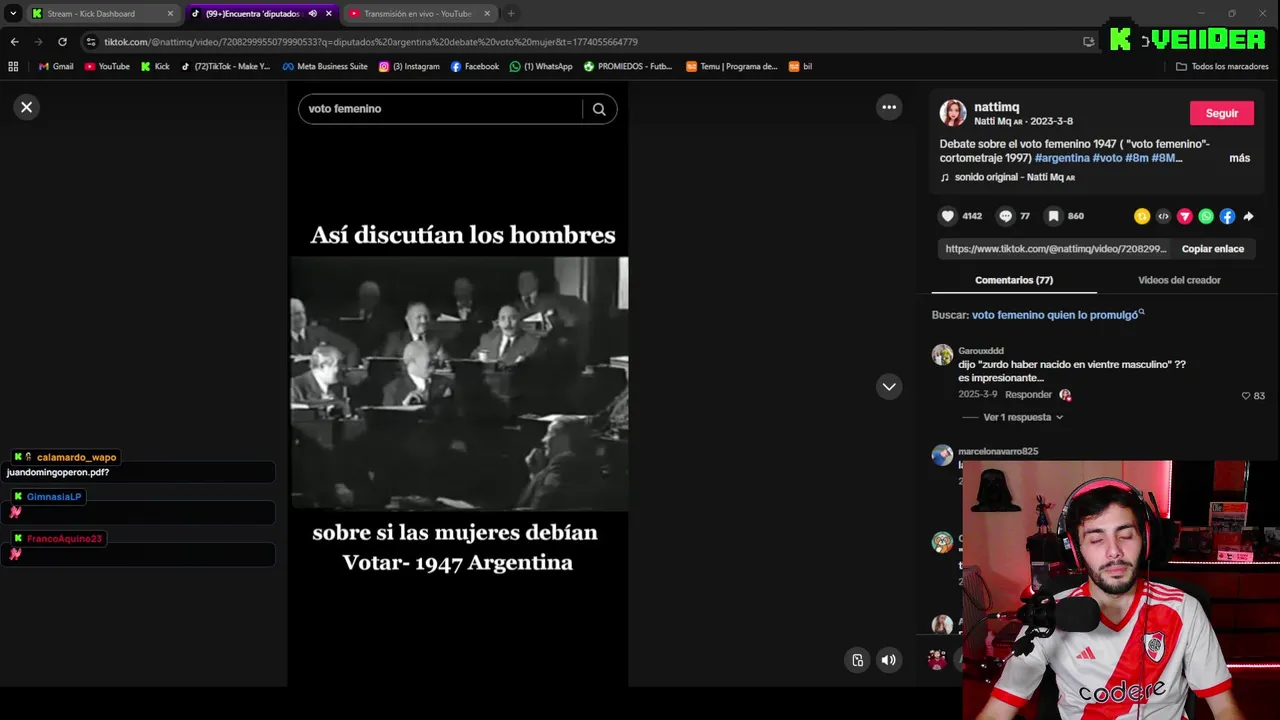The width and height of the screenshot is (1280, 720).
Task: Search voto femenino quien lo promulgó
Action: tap(1057, 315)
